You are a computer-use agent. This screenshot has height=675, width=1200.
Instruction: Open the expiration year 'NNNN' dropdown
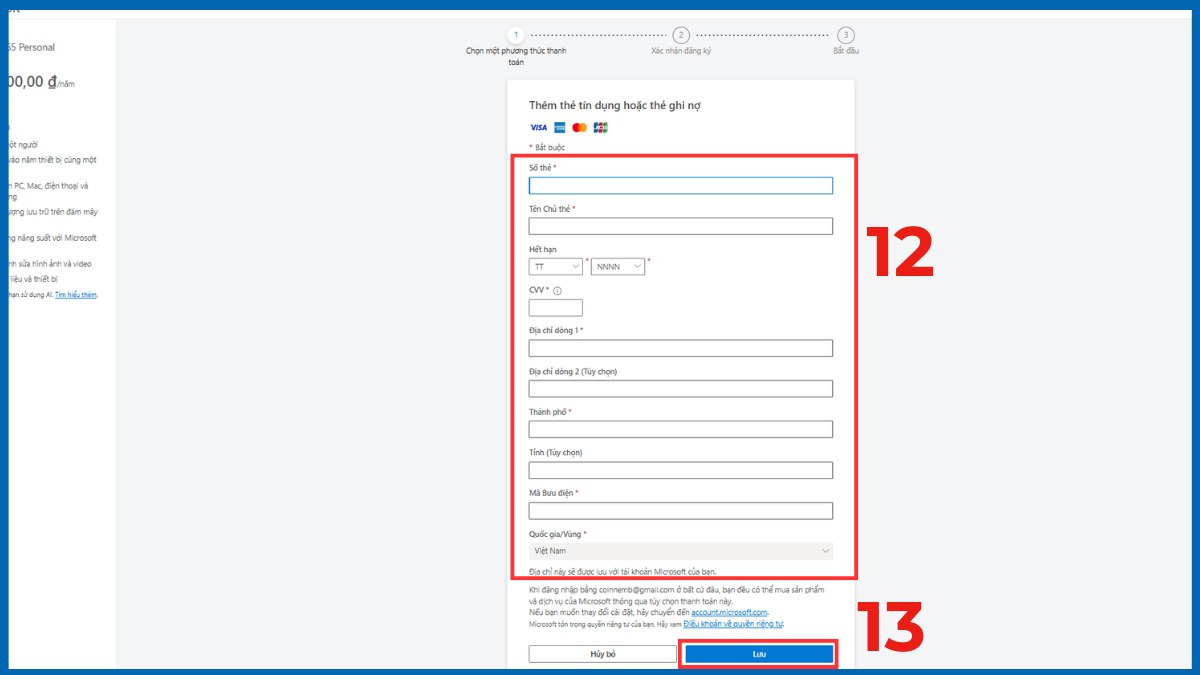[616, 266]
